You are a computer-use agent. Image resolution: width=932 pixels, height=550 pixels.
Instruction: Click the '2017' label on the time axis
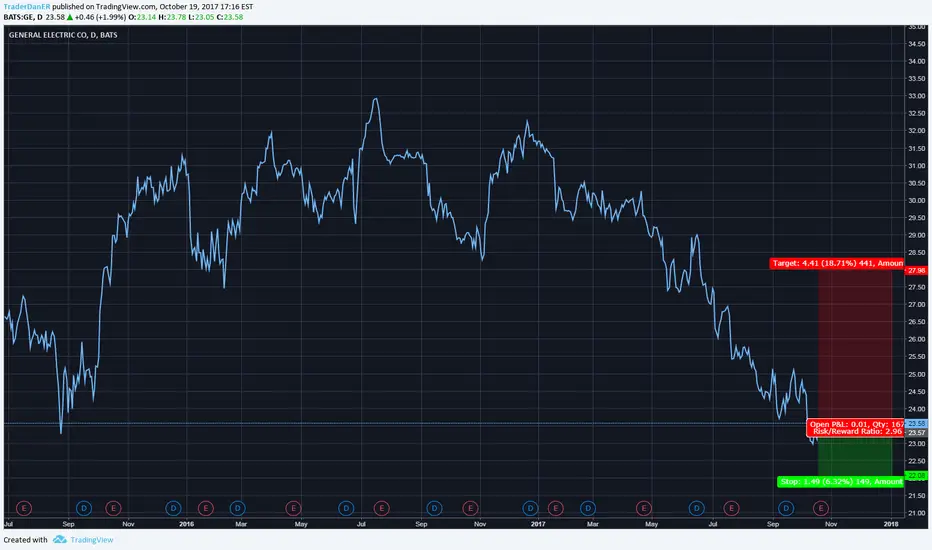(538, 524)
